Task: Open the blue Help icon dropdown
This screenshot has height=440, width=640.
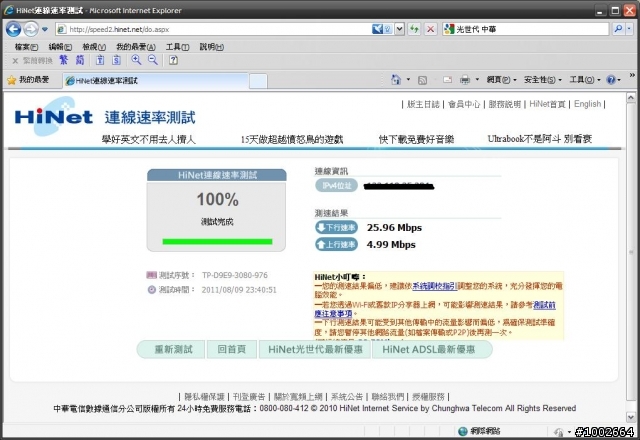Action: coord(613,80)
